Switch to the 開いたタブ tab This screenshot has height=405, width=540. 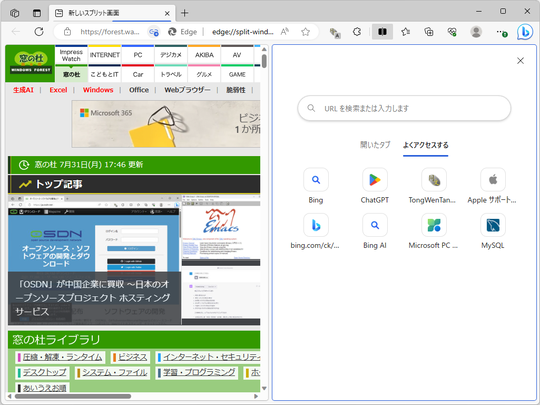click(375, 145)
